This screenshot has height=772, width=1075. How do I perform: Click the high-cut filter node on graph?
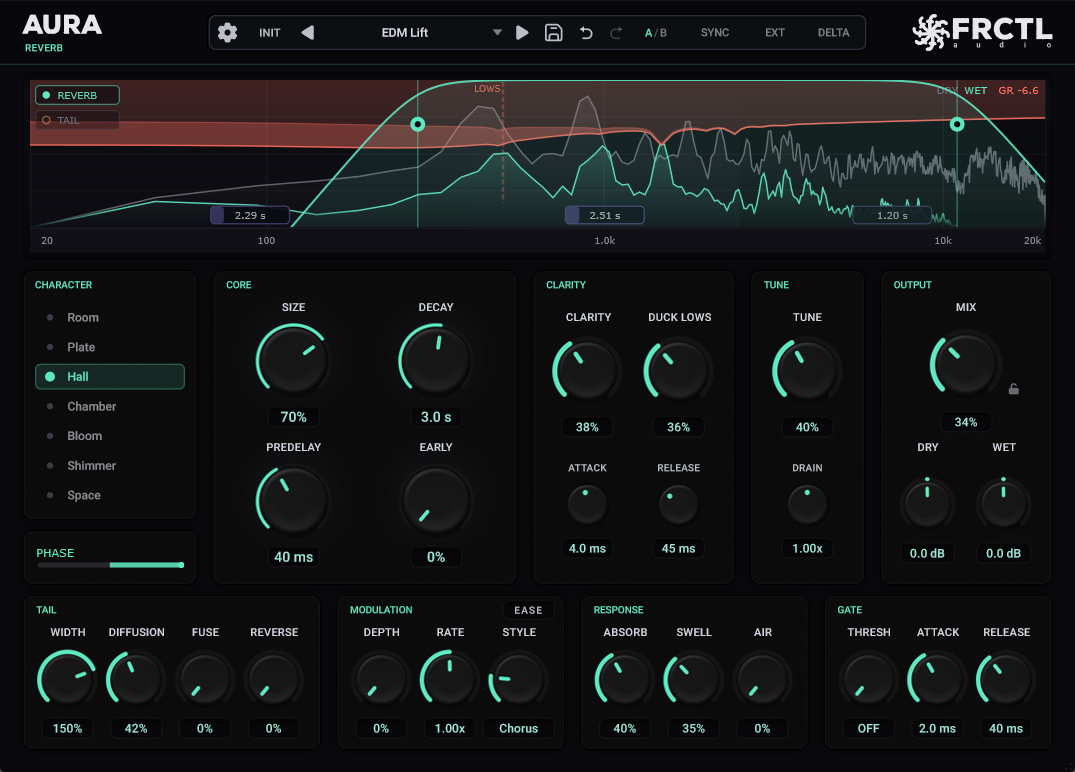(957, 124)
